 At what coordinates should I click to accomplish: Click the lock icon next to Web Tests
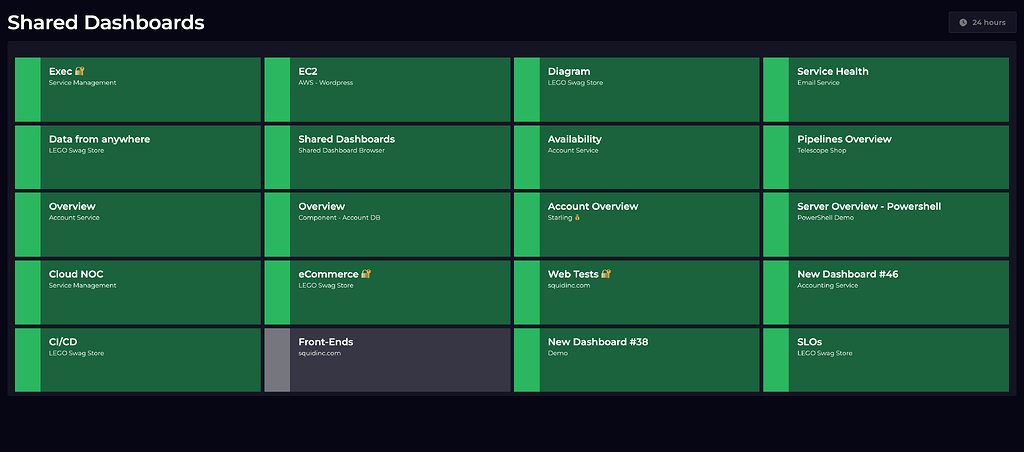point(606,274)
